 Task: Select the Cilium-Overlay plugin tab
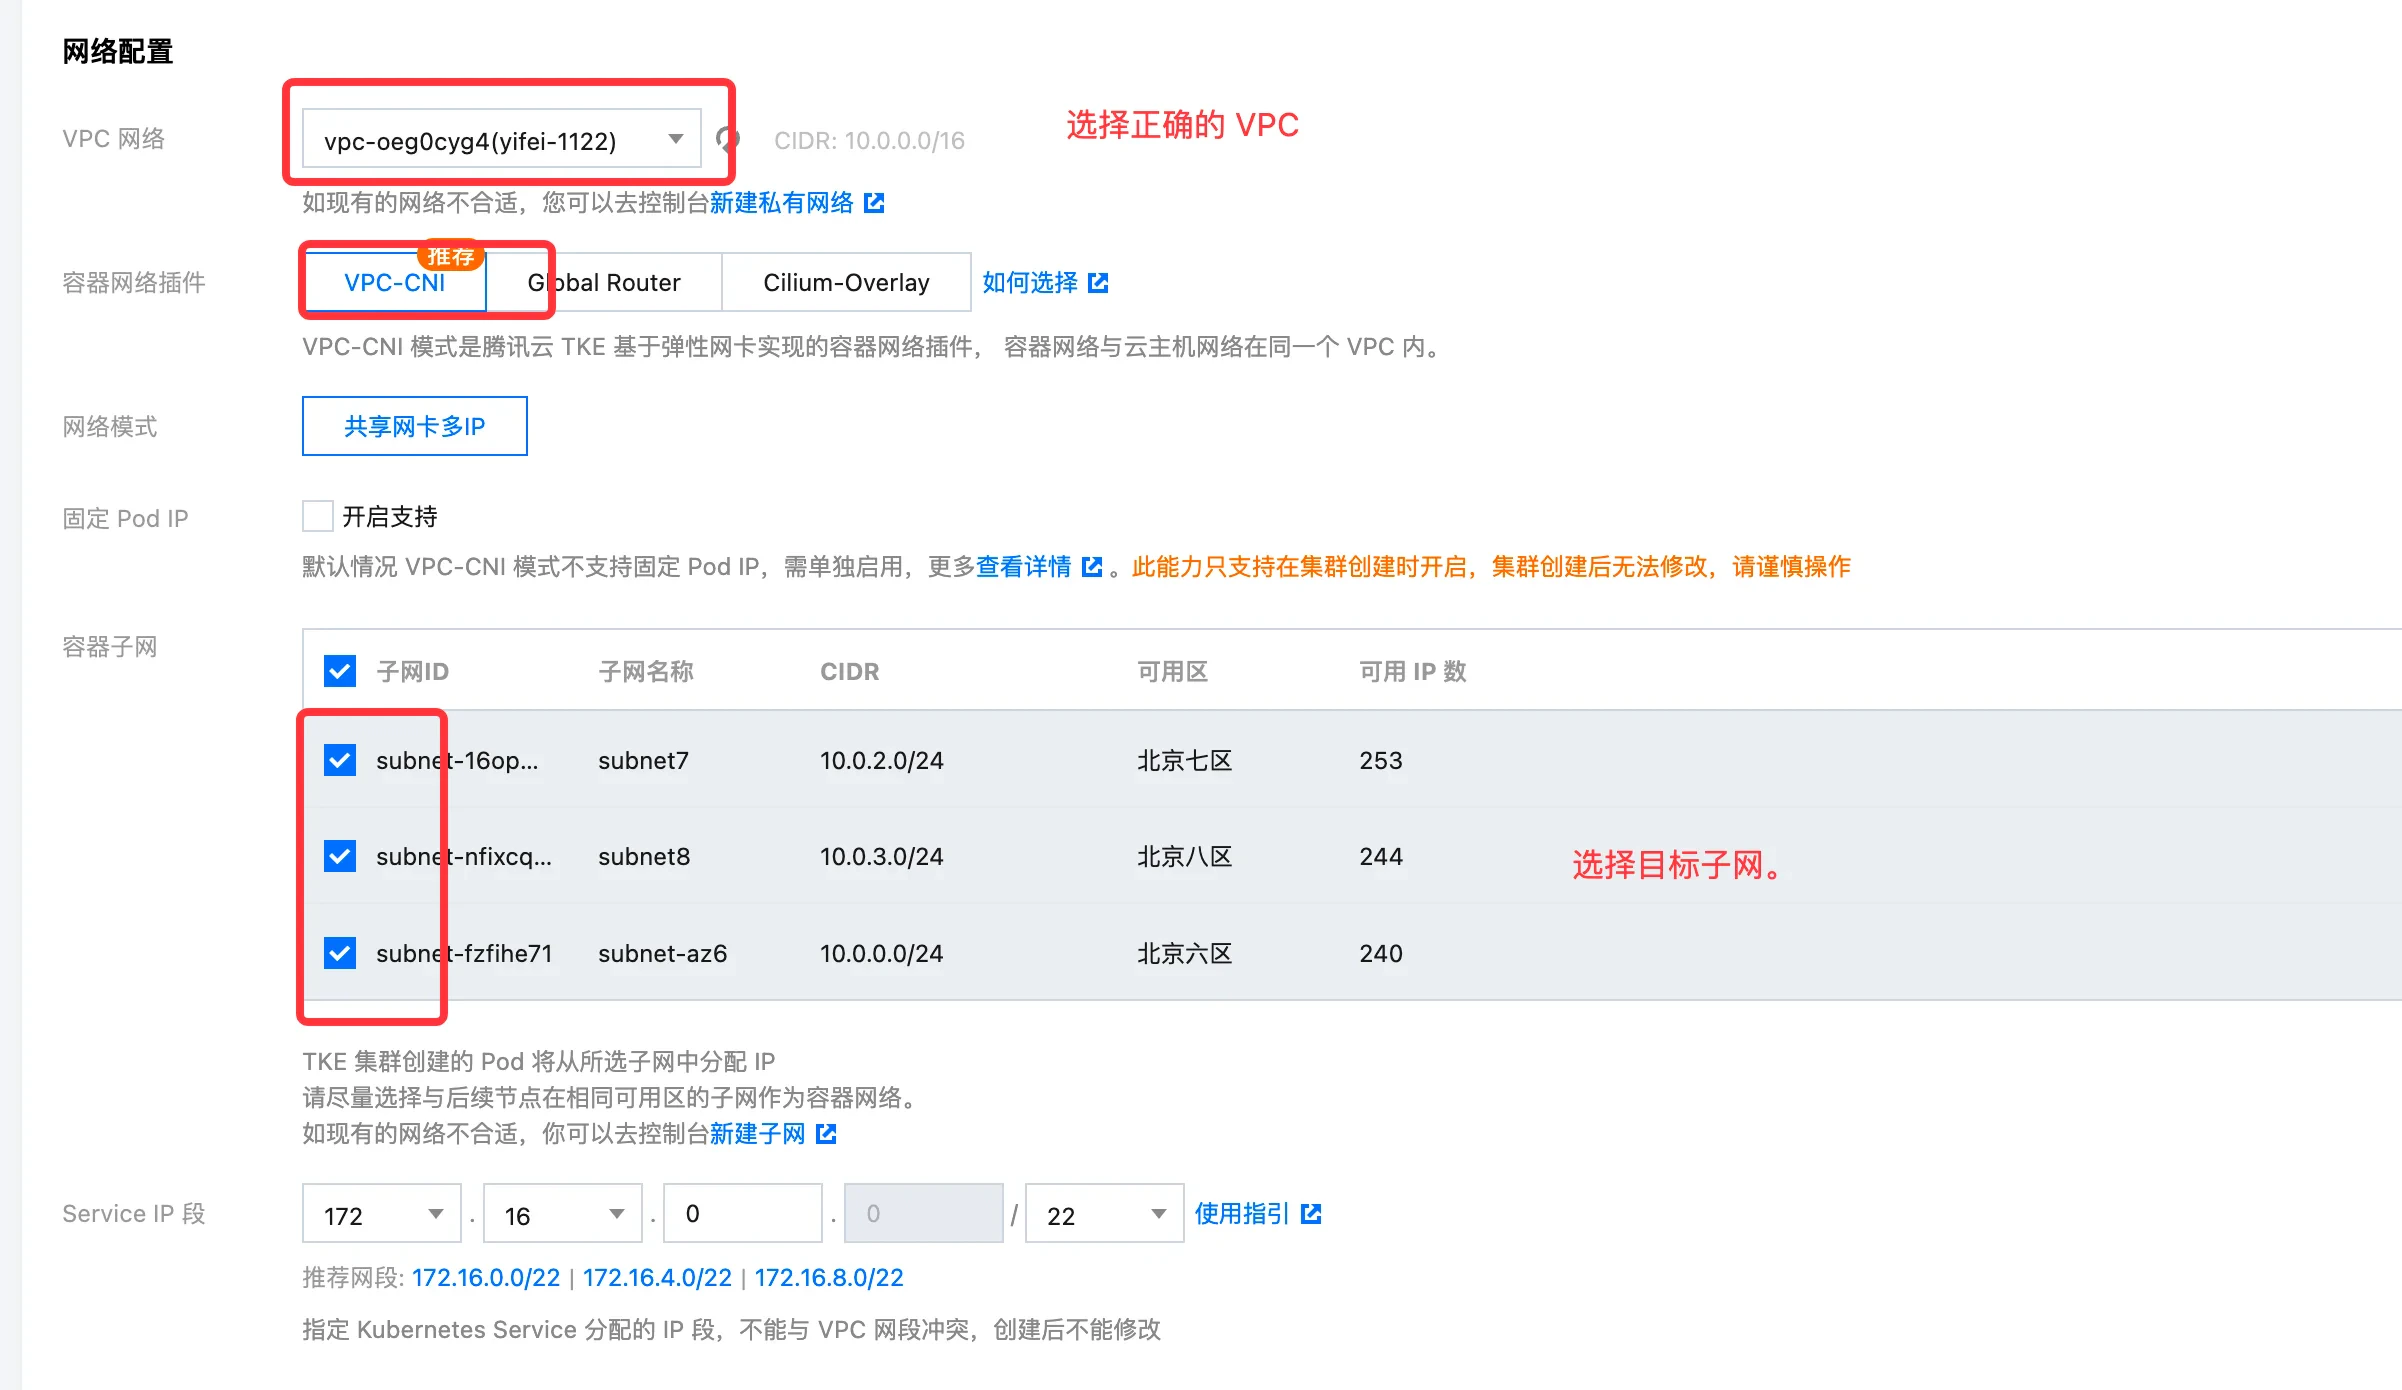click(846, 283)
